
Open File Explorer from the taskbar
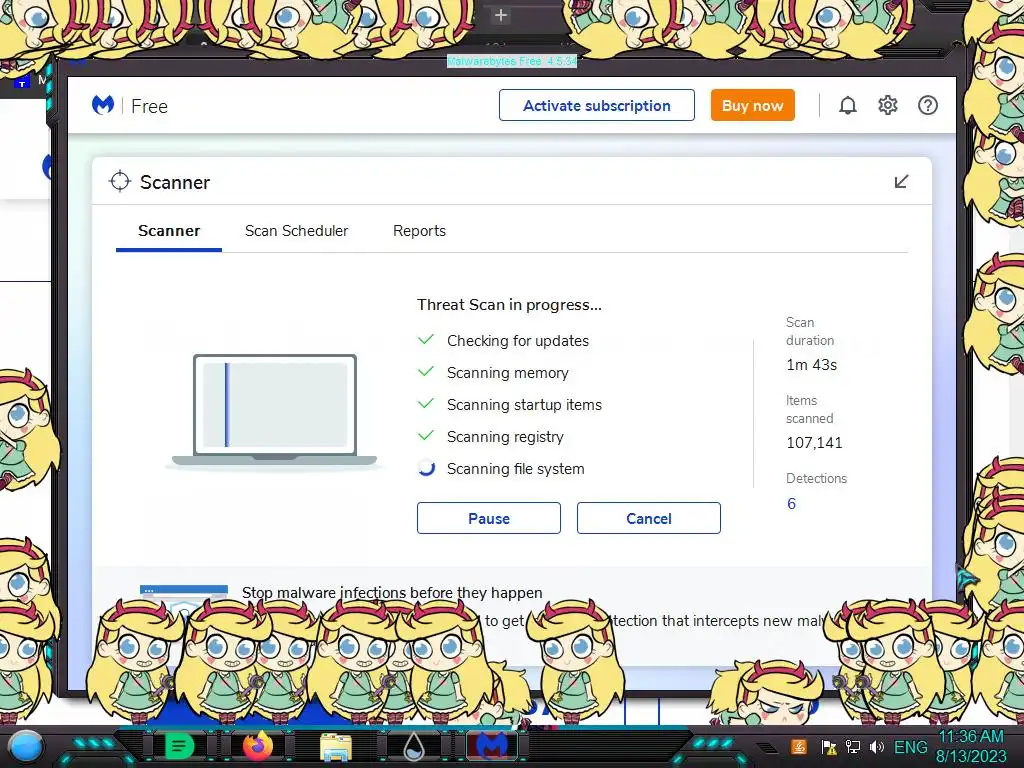[x=336, y=746]
